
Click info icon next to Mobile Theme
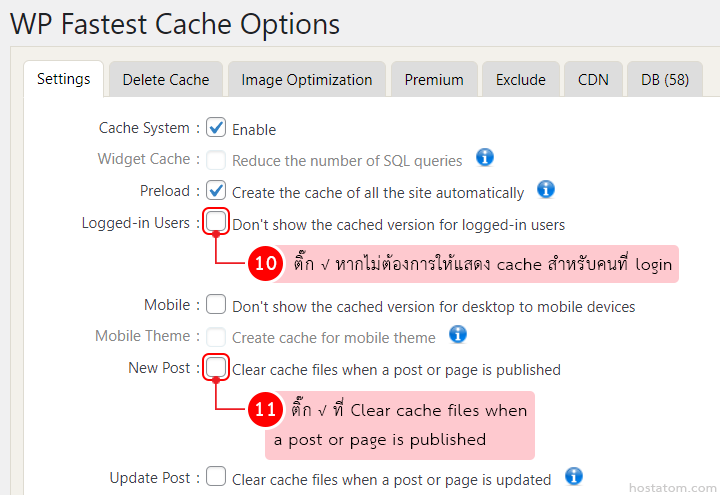coord(458,334)
